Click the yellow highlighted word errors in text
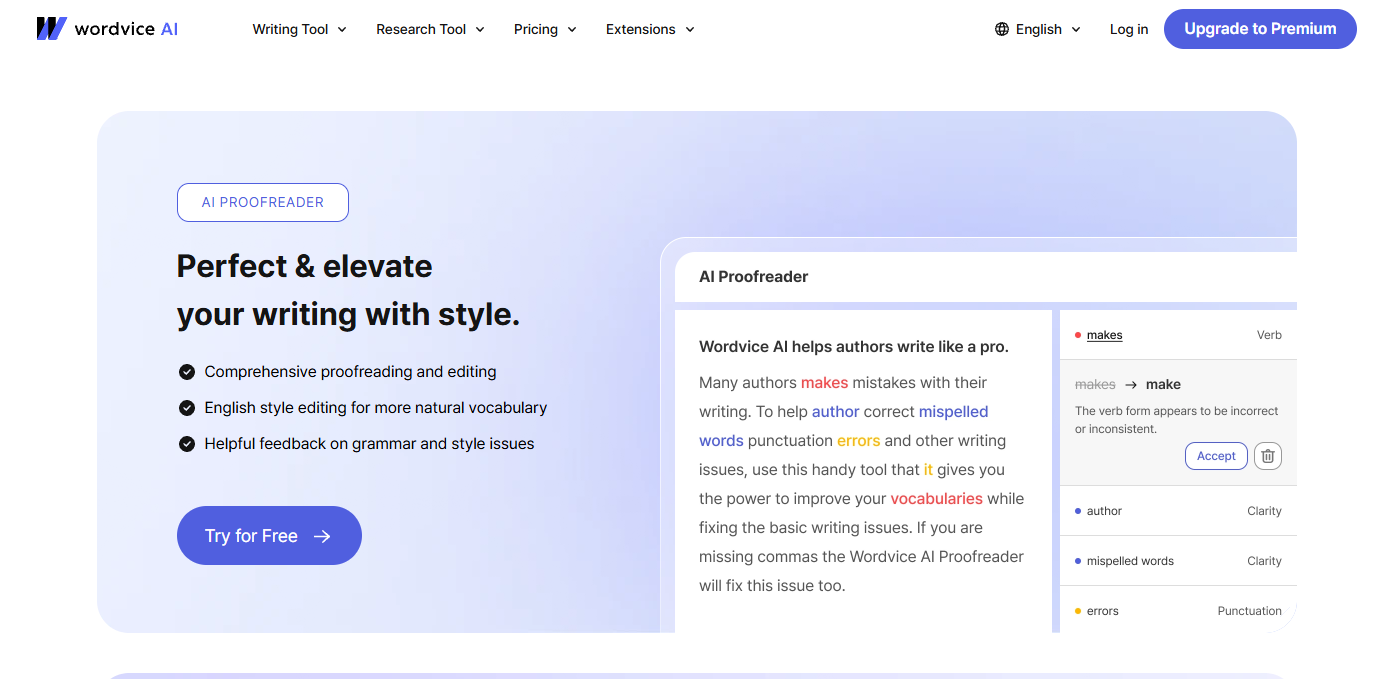This screenshot has height=679, width=1388. coord(858,440)
